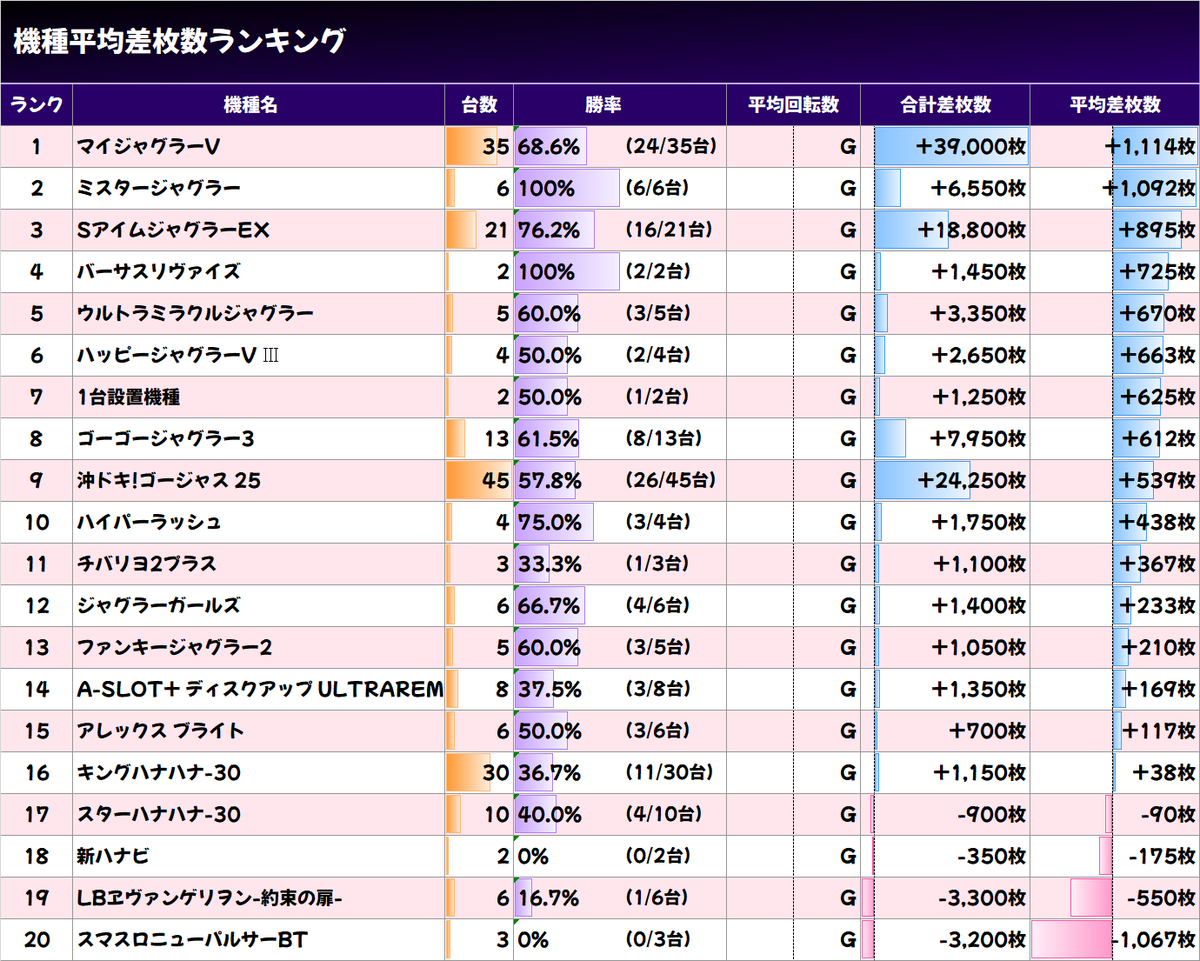Click the (4/10台) win count
Screen dimensions: 1200x961
tap(664, 815)
